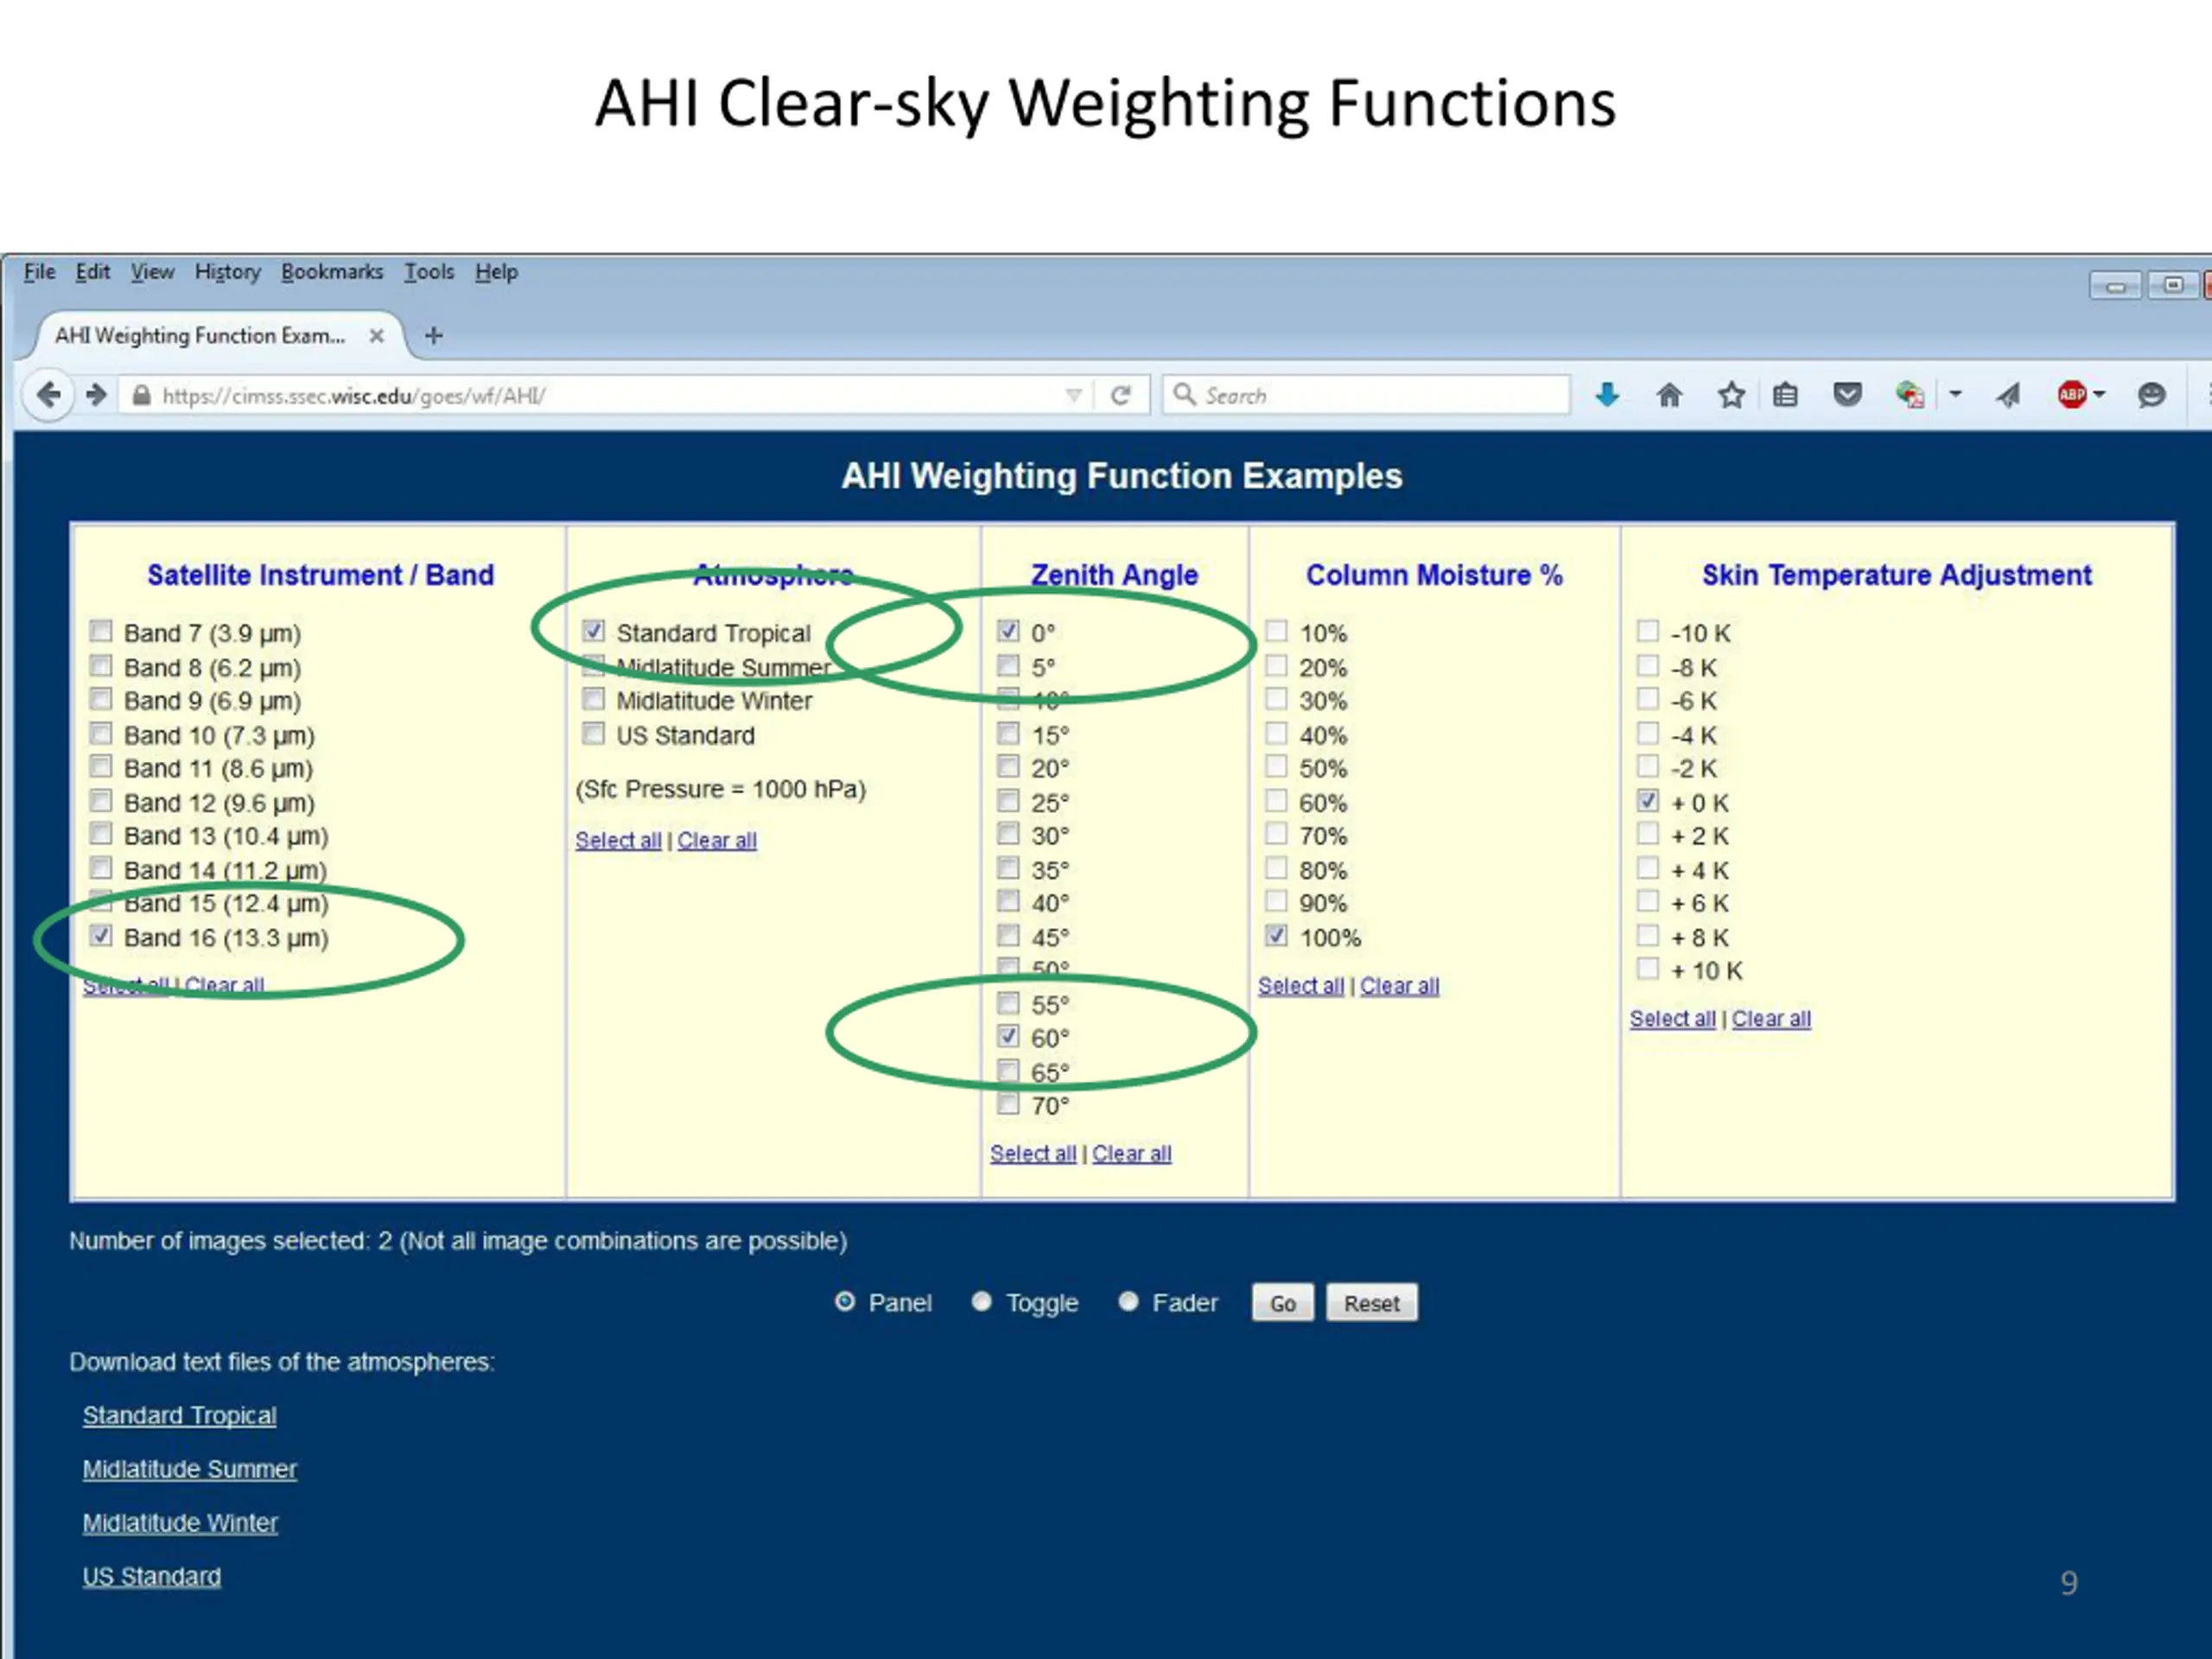This screenshot has height=1659, width=2212.
Task: Check the Band 7 (3.9 µm) checkbox
Action: click(x=100, y=631)
